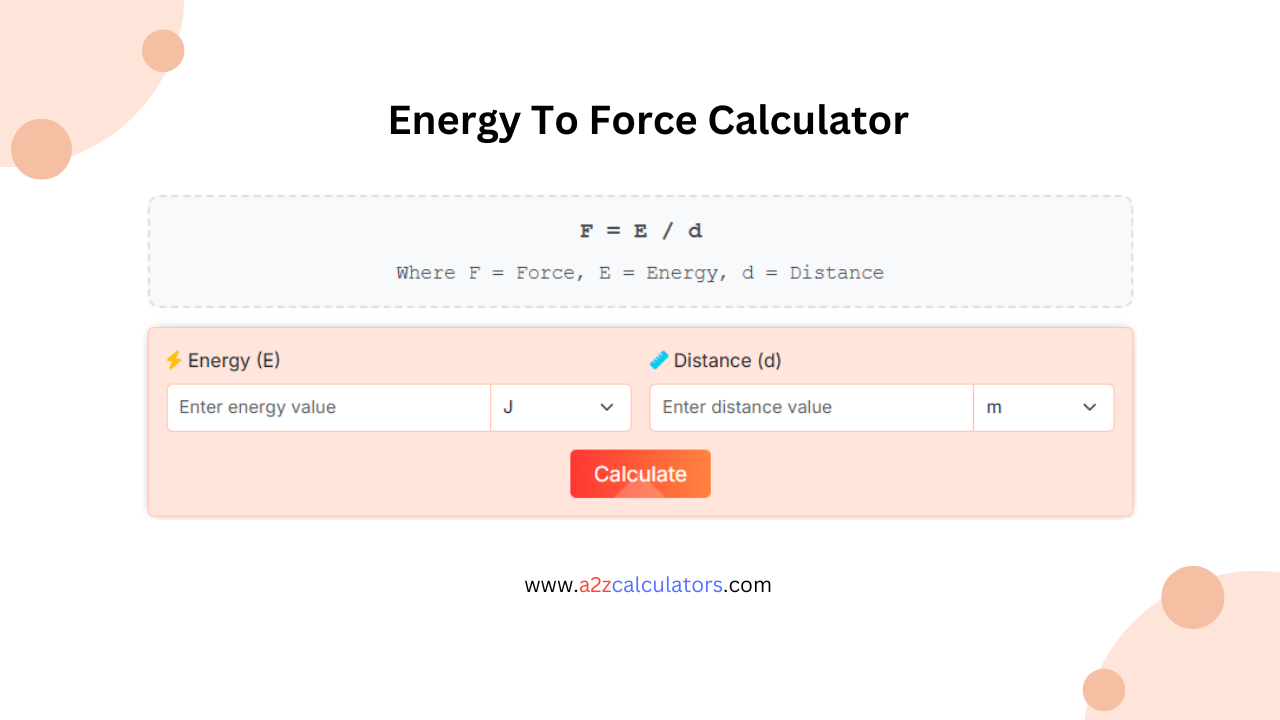Screen dimensions: 1280x720
Task: Click the dashed formula box
Action: pos(640,250)
